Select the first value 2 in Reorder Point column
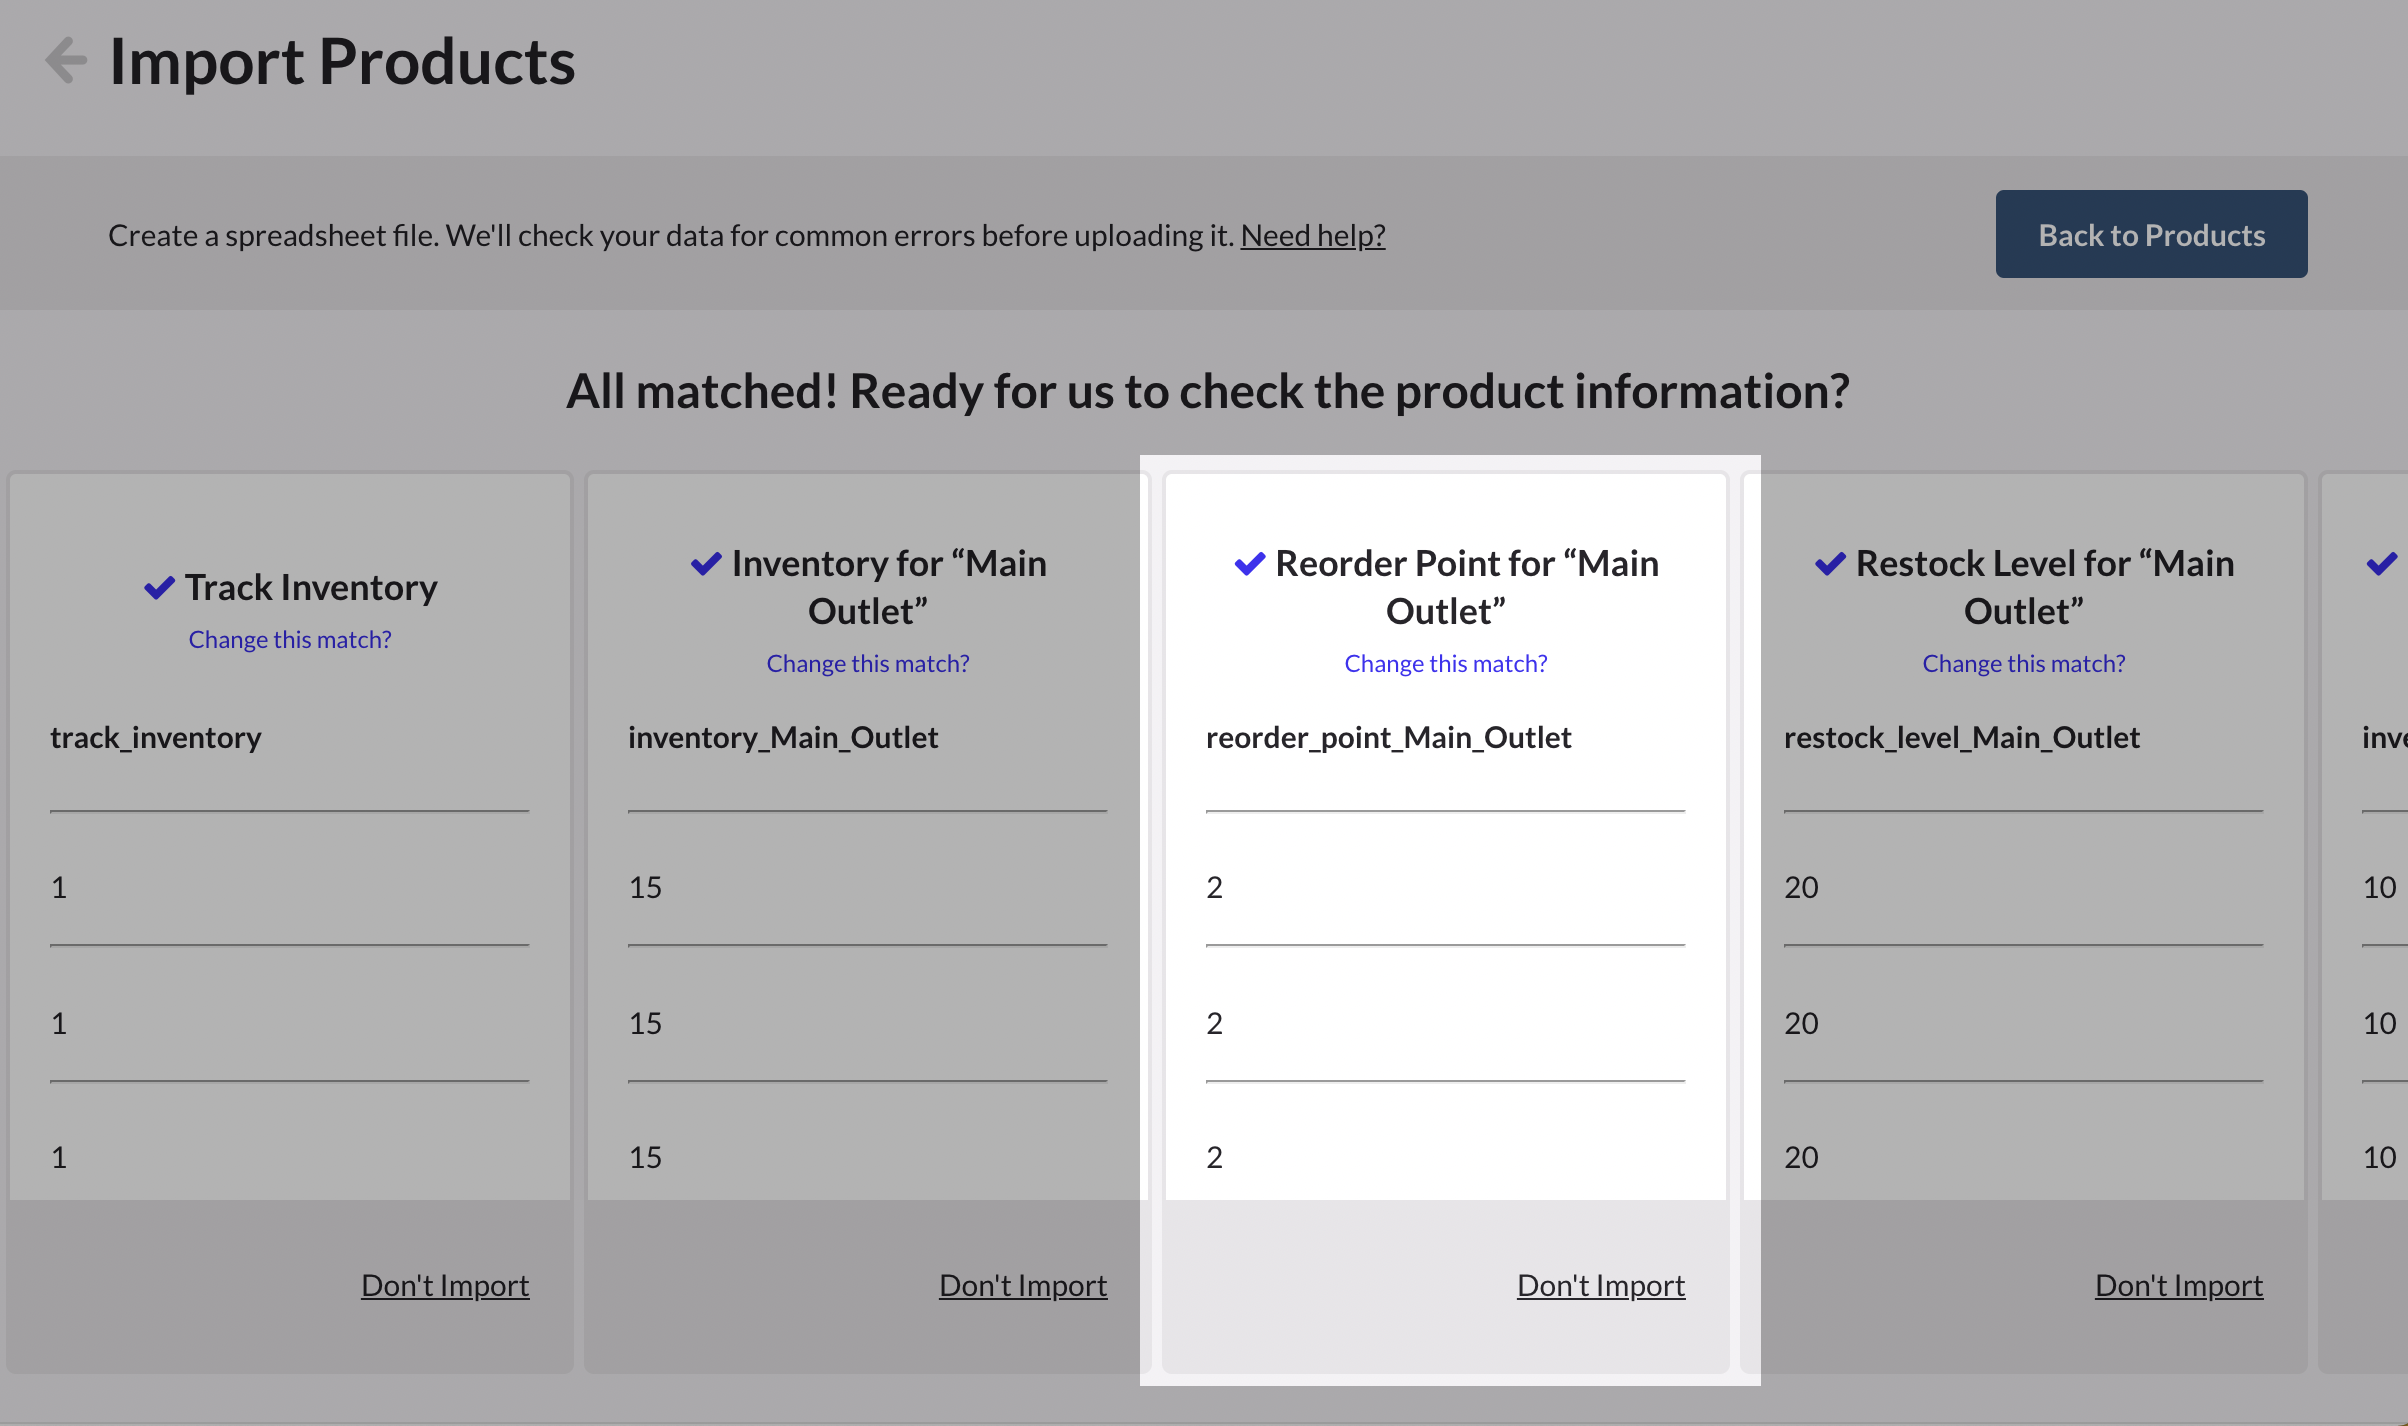The image size is (2408, 1426). pyautogui.click(x=1214, y=886)
